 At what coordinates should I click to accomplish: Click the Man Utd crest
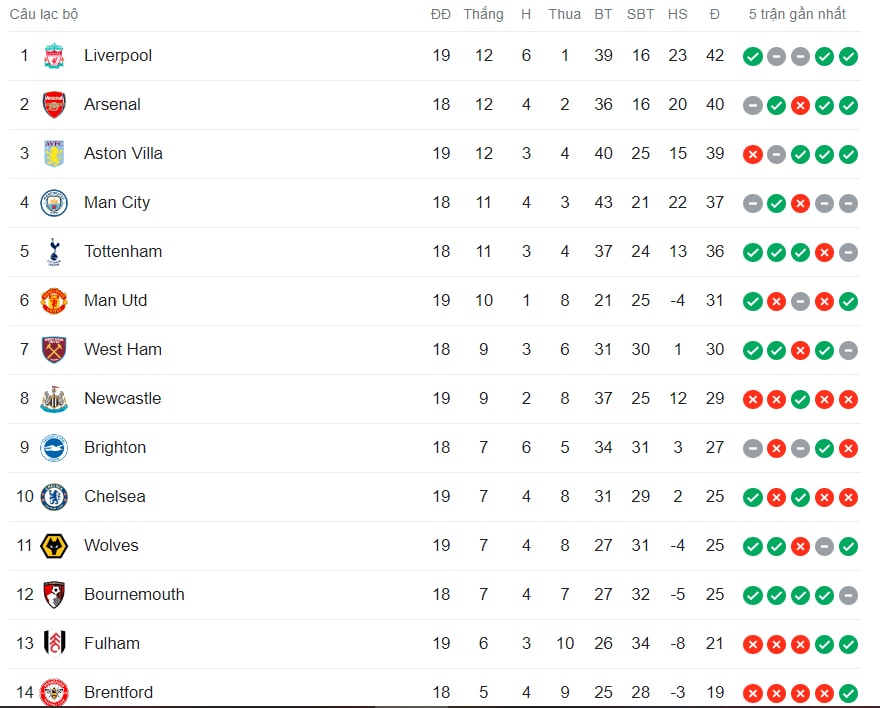(x=54, y=301)
